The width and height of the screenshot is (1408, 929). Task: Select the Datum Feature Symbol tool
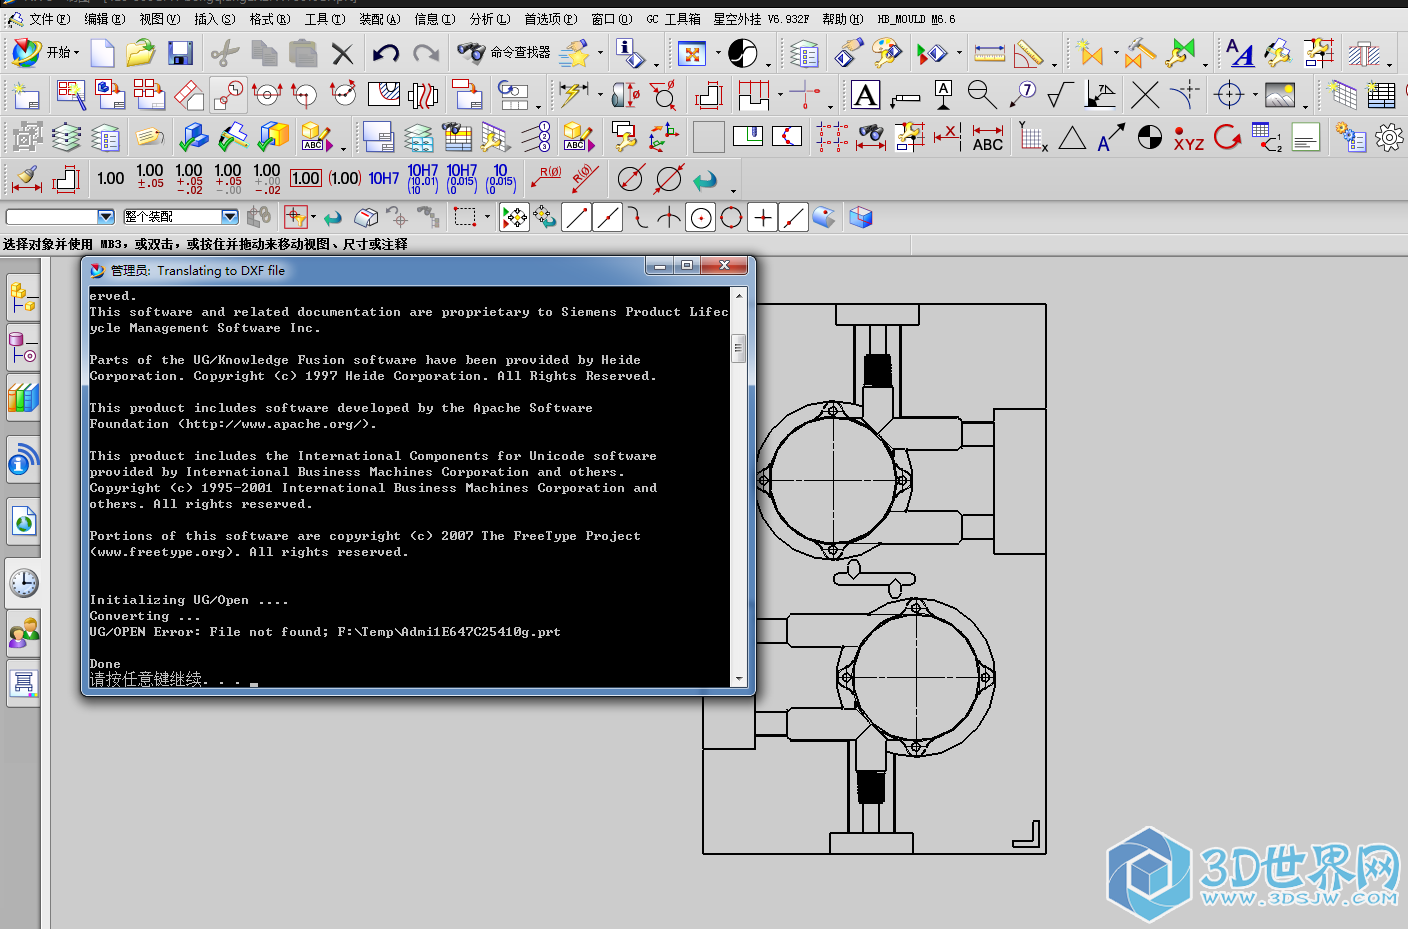point(943,95)
